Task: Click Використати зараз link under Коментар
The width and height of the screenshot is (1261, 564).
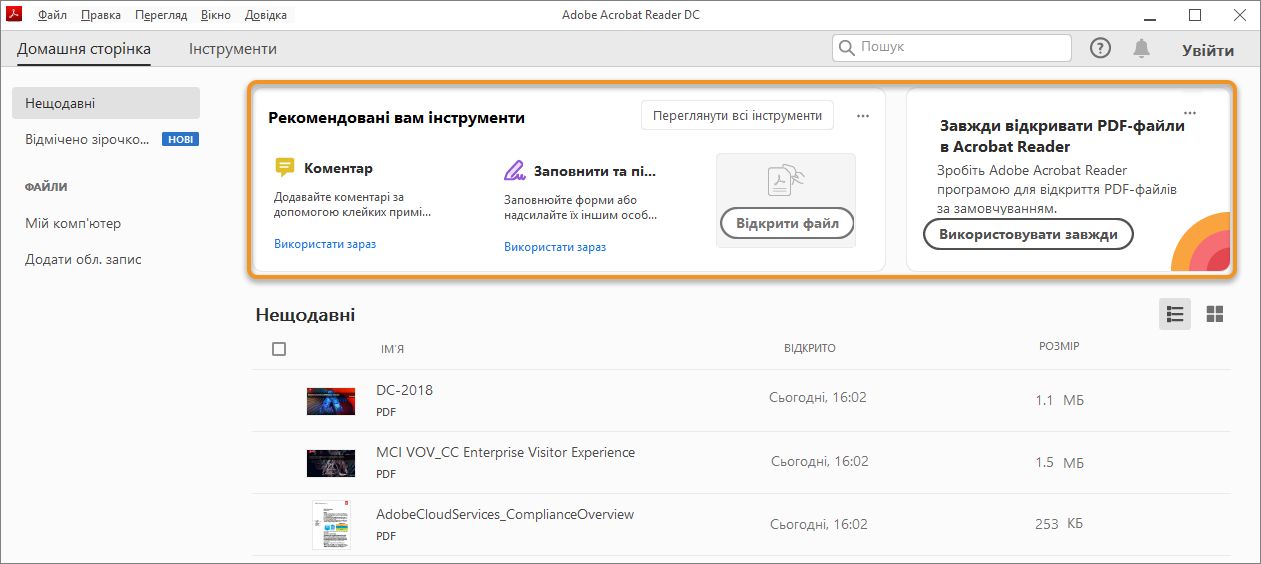Action: tap(325, 244)
